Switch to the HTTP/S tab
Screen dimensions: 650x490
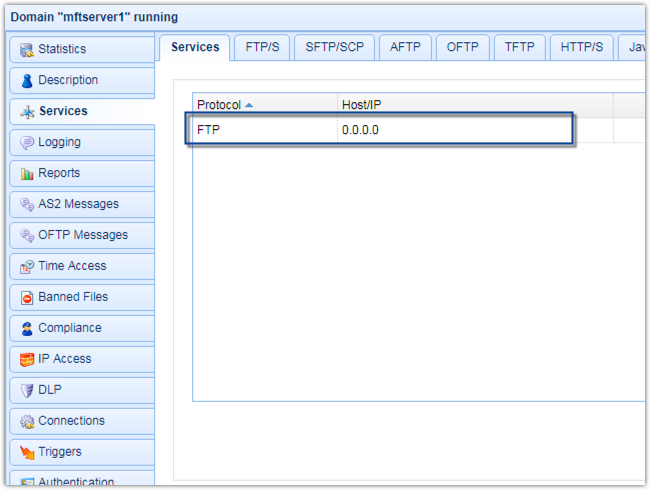click(x=582, y=47)
